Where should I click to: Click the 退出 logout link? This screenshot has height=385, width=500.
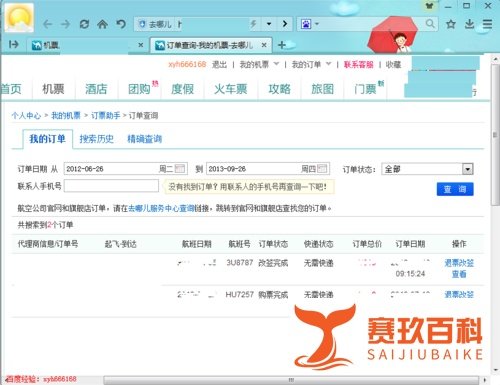[x=219, y=64]
